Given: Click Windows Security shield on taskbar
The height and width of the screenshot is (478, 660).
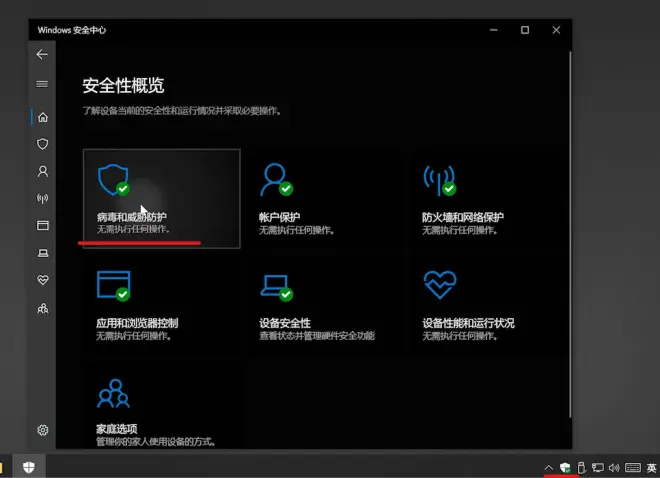Looking at the screenshot, I should (x=29, y=467).
